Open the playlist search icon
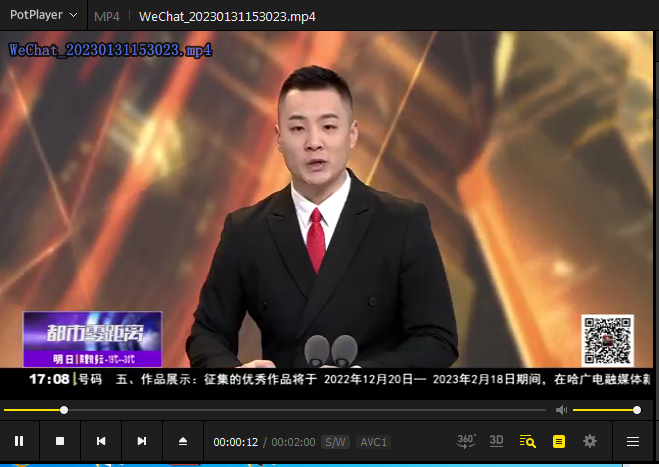Screen dimensions: 659x467 [x=528, y=441]
